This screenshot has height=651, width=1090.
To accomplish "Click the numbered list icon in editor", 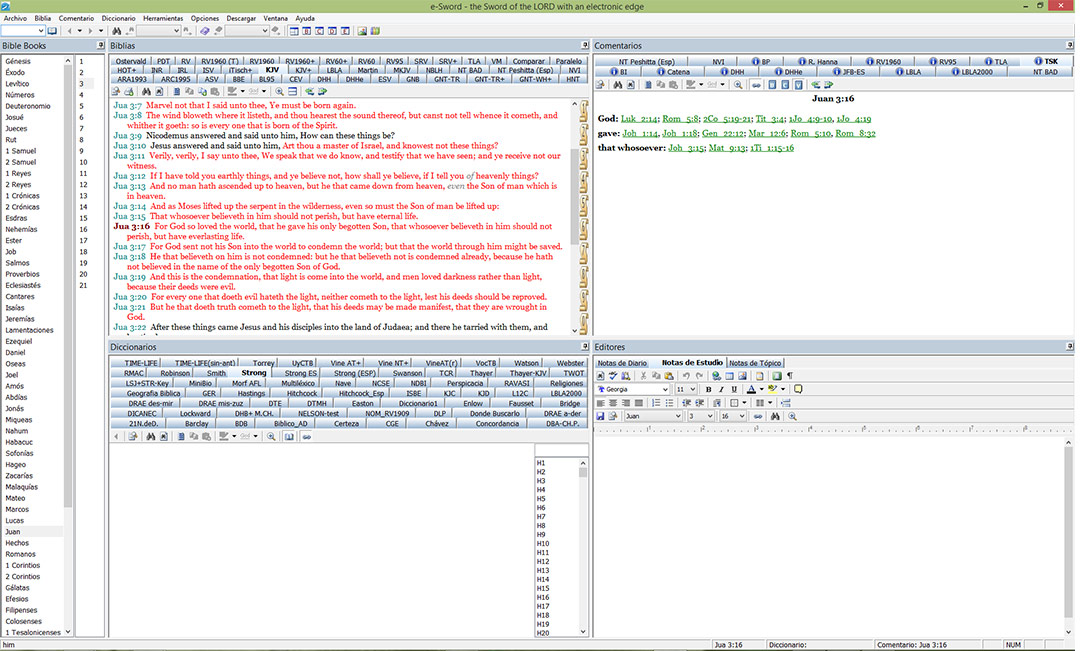I will (x=656, y=403).
